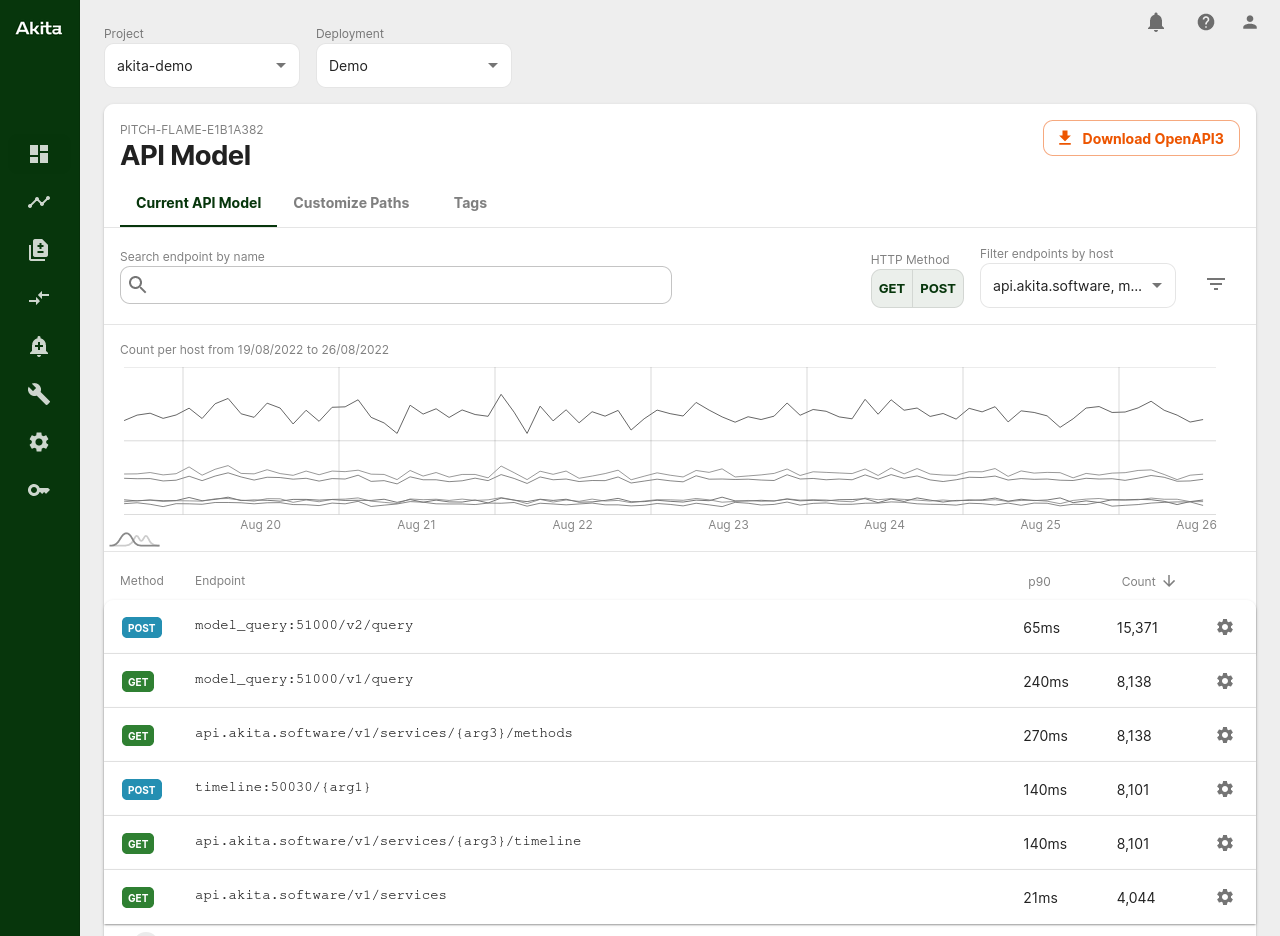Click endpoint model_query:51000/v2/query
Viewport: 1280px width, 936px height.
click(304, 625)
